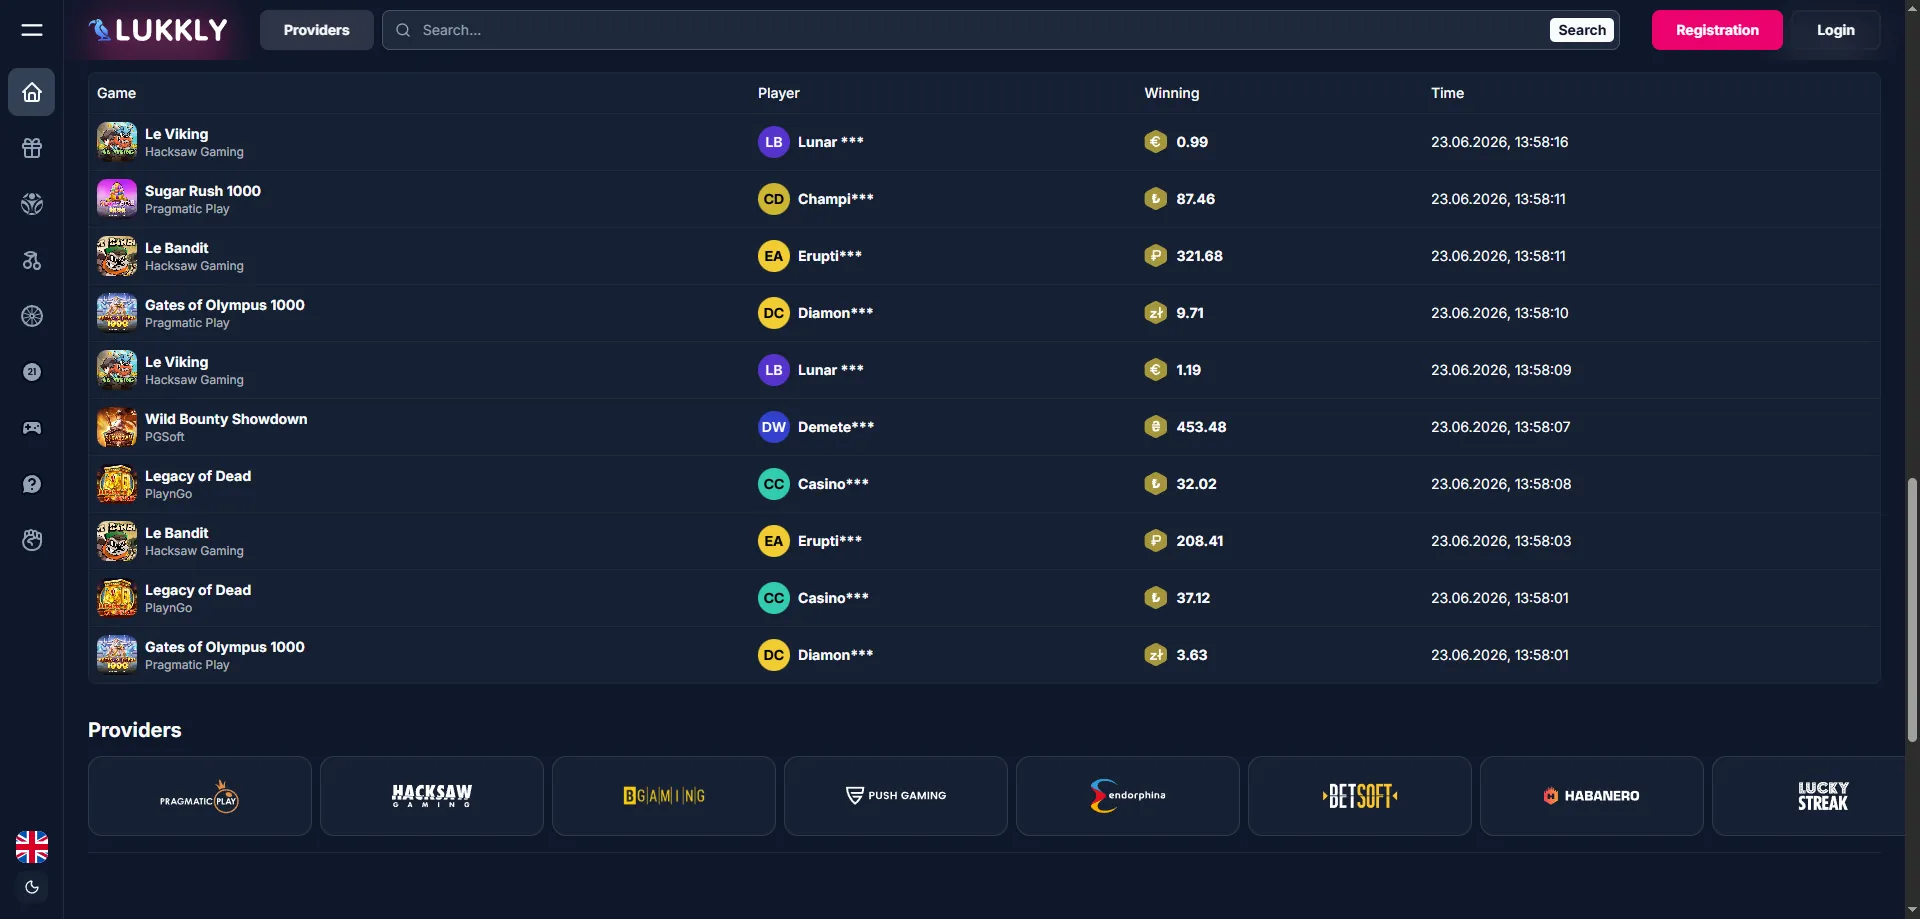1920x919 pixels.
Task: Click the page vertical scrollbar thumb
Action: coord(1912,610)
